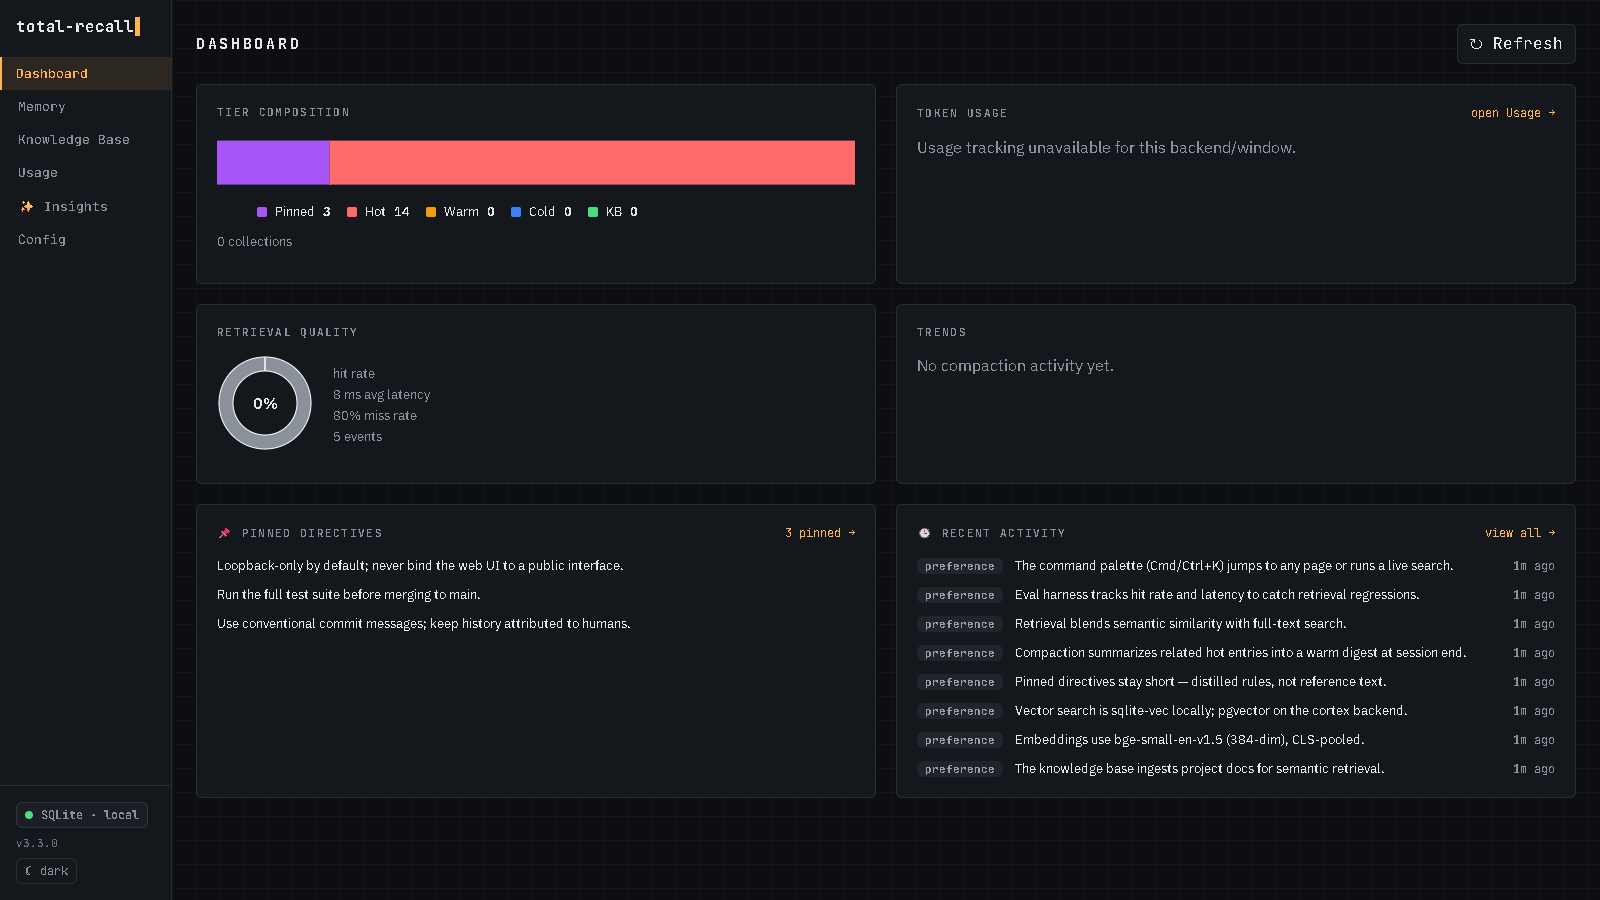Click activity 'Vector search is sqlite-vec locally'
The height and width of the screenshot is (900, 1600).
[1211, 711]
